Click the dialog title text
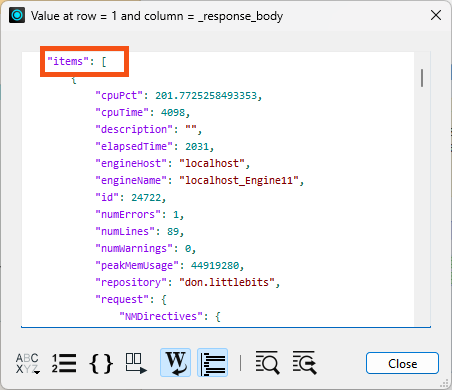This screenshot has height=390, width=452. [x=157, y=16]
